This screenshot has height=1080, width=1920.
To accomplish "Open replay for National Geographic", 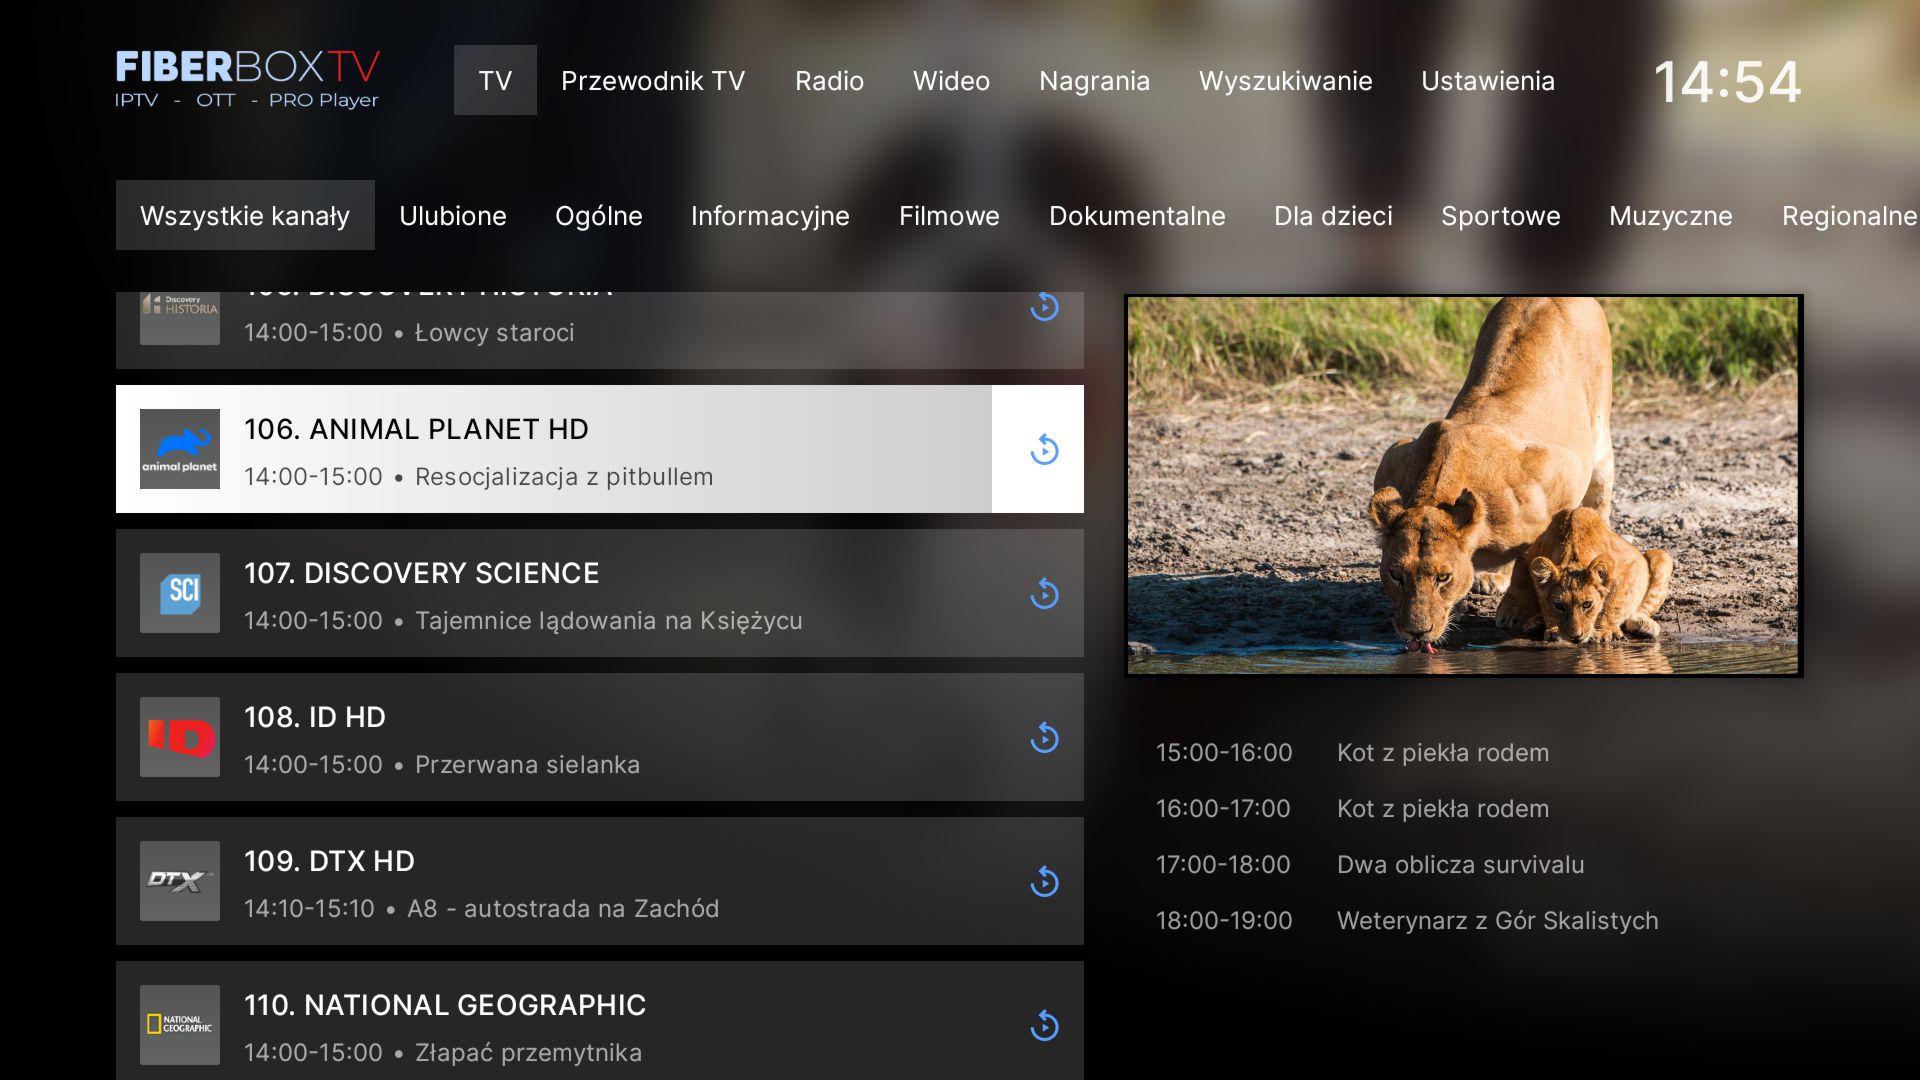I will (x=1043, y=1025).
